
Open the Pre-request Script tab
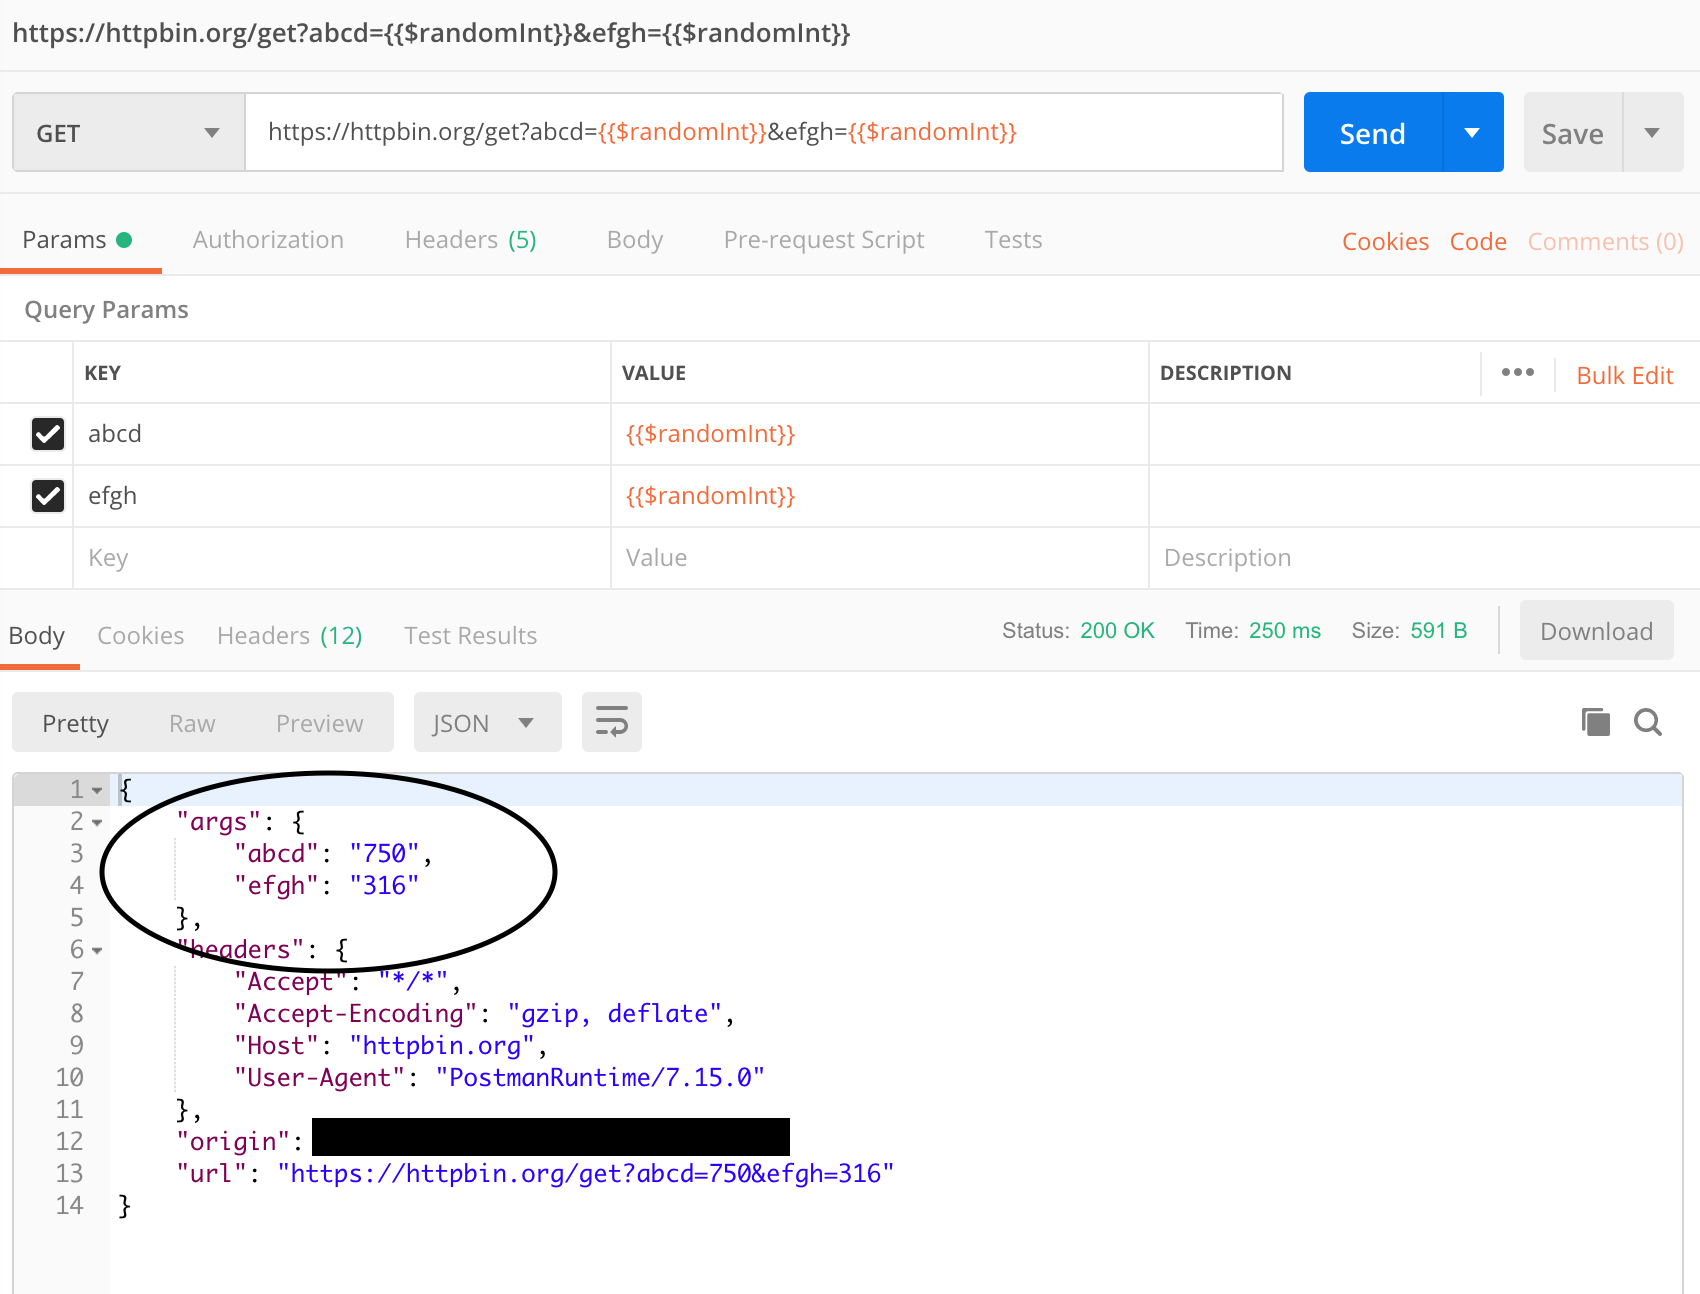pos(823,239)
